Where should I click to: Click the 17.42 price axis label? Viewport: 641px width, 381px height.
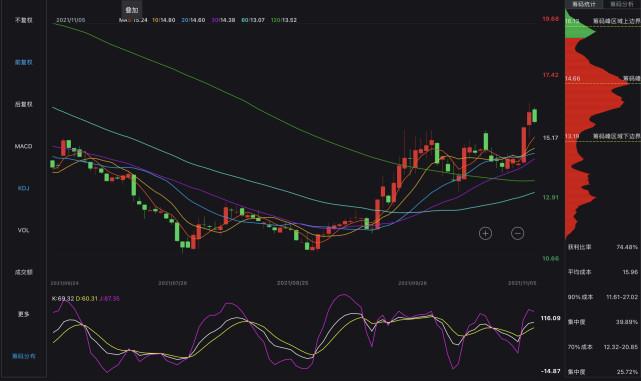(x=550, y=75)
